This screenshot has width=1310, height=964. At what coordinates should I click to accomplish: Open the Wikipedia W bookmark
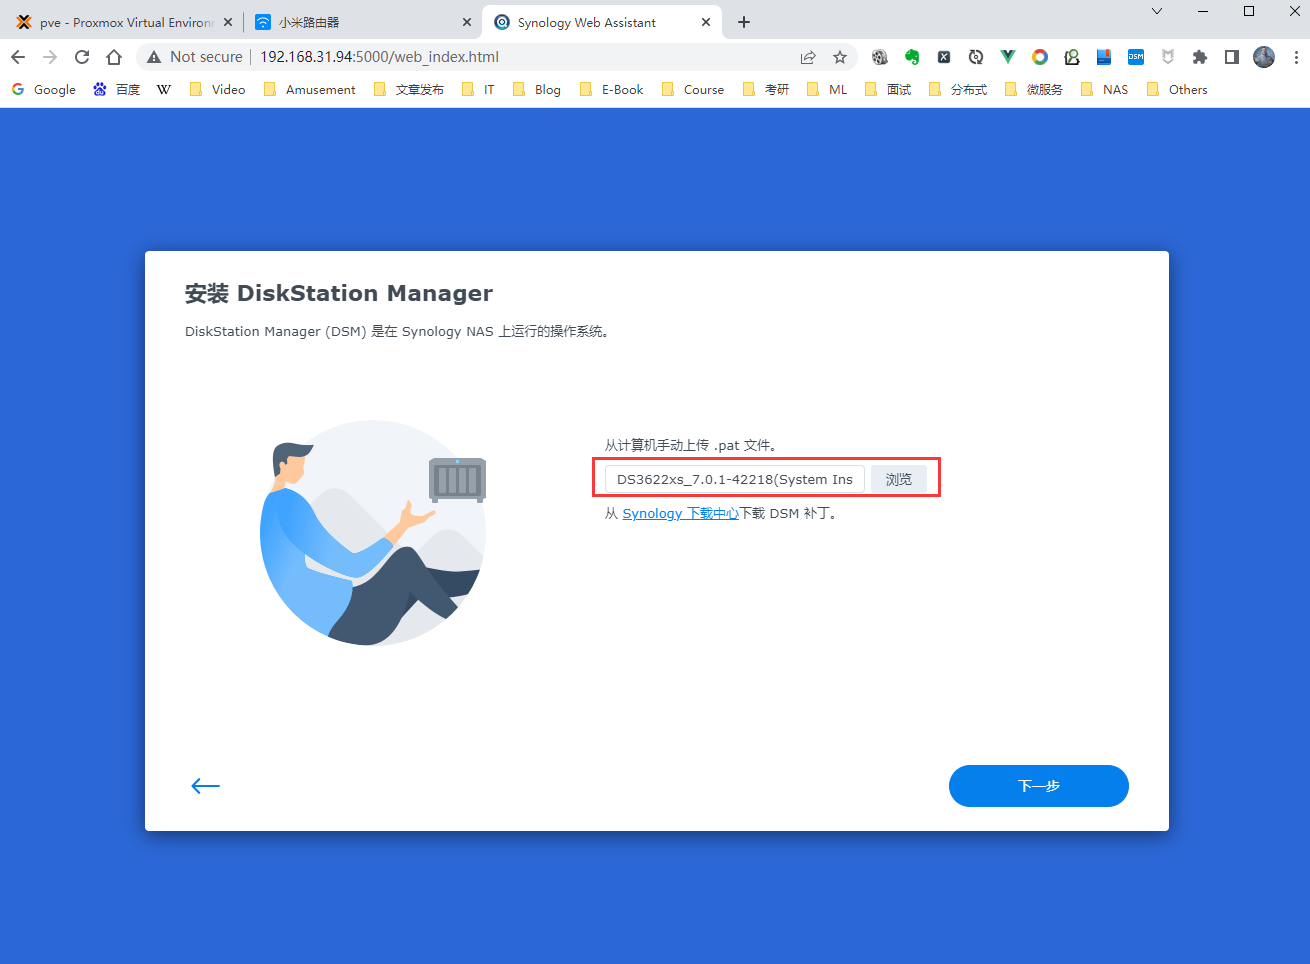164,90
